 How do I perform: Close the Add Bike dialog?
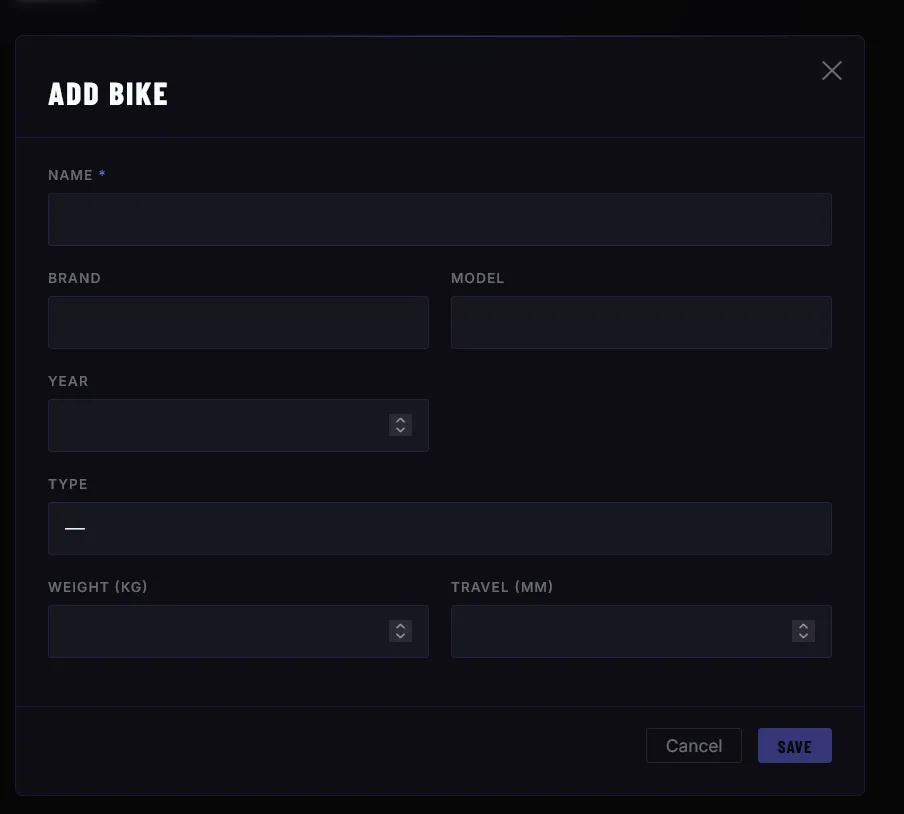tap(831, 70)
